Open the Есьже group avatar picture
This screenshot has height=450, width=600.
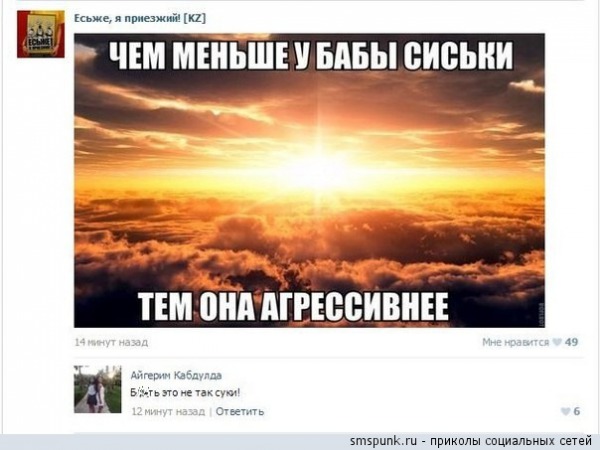click(41, 34)
